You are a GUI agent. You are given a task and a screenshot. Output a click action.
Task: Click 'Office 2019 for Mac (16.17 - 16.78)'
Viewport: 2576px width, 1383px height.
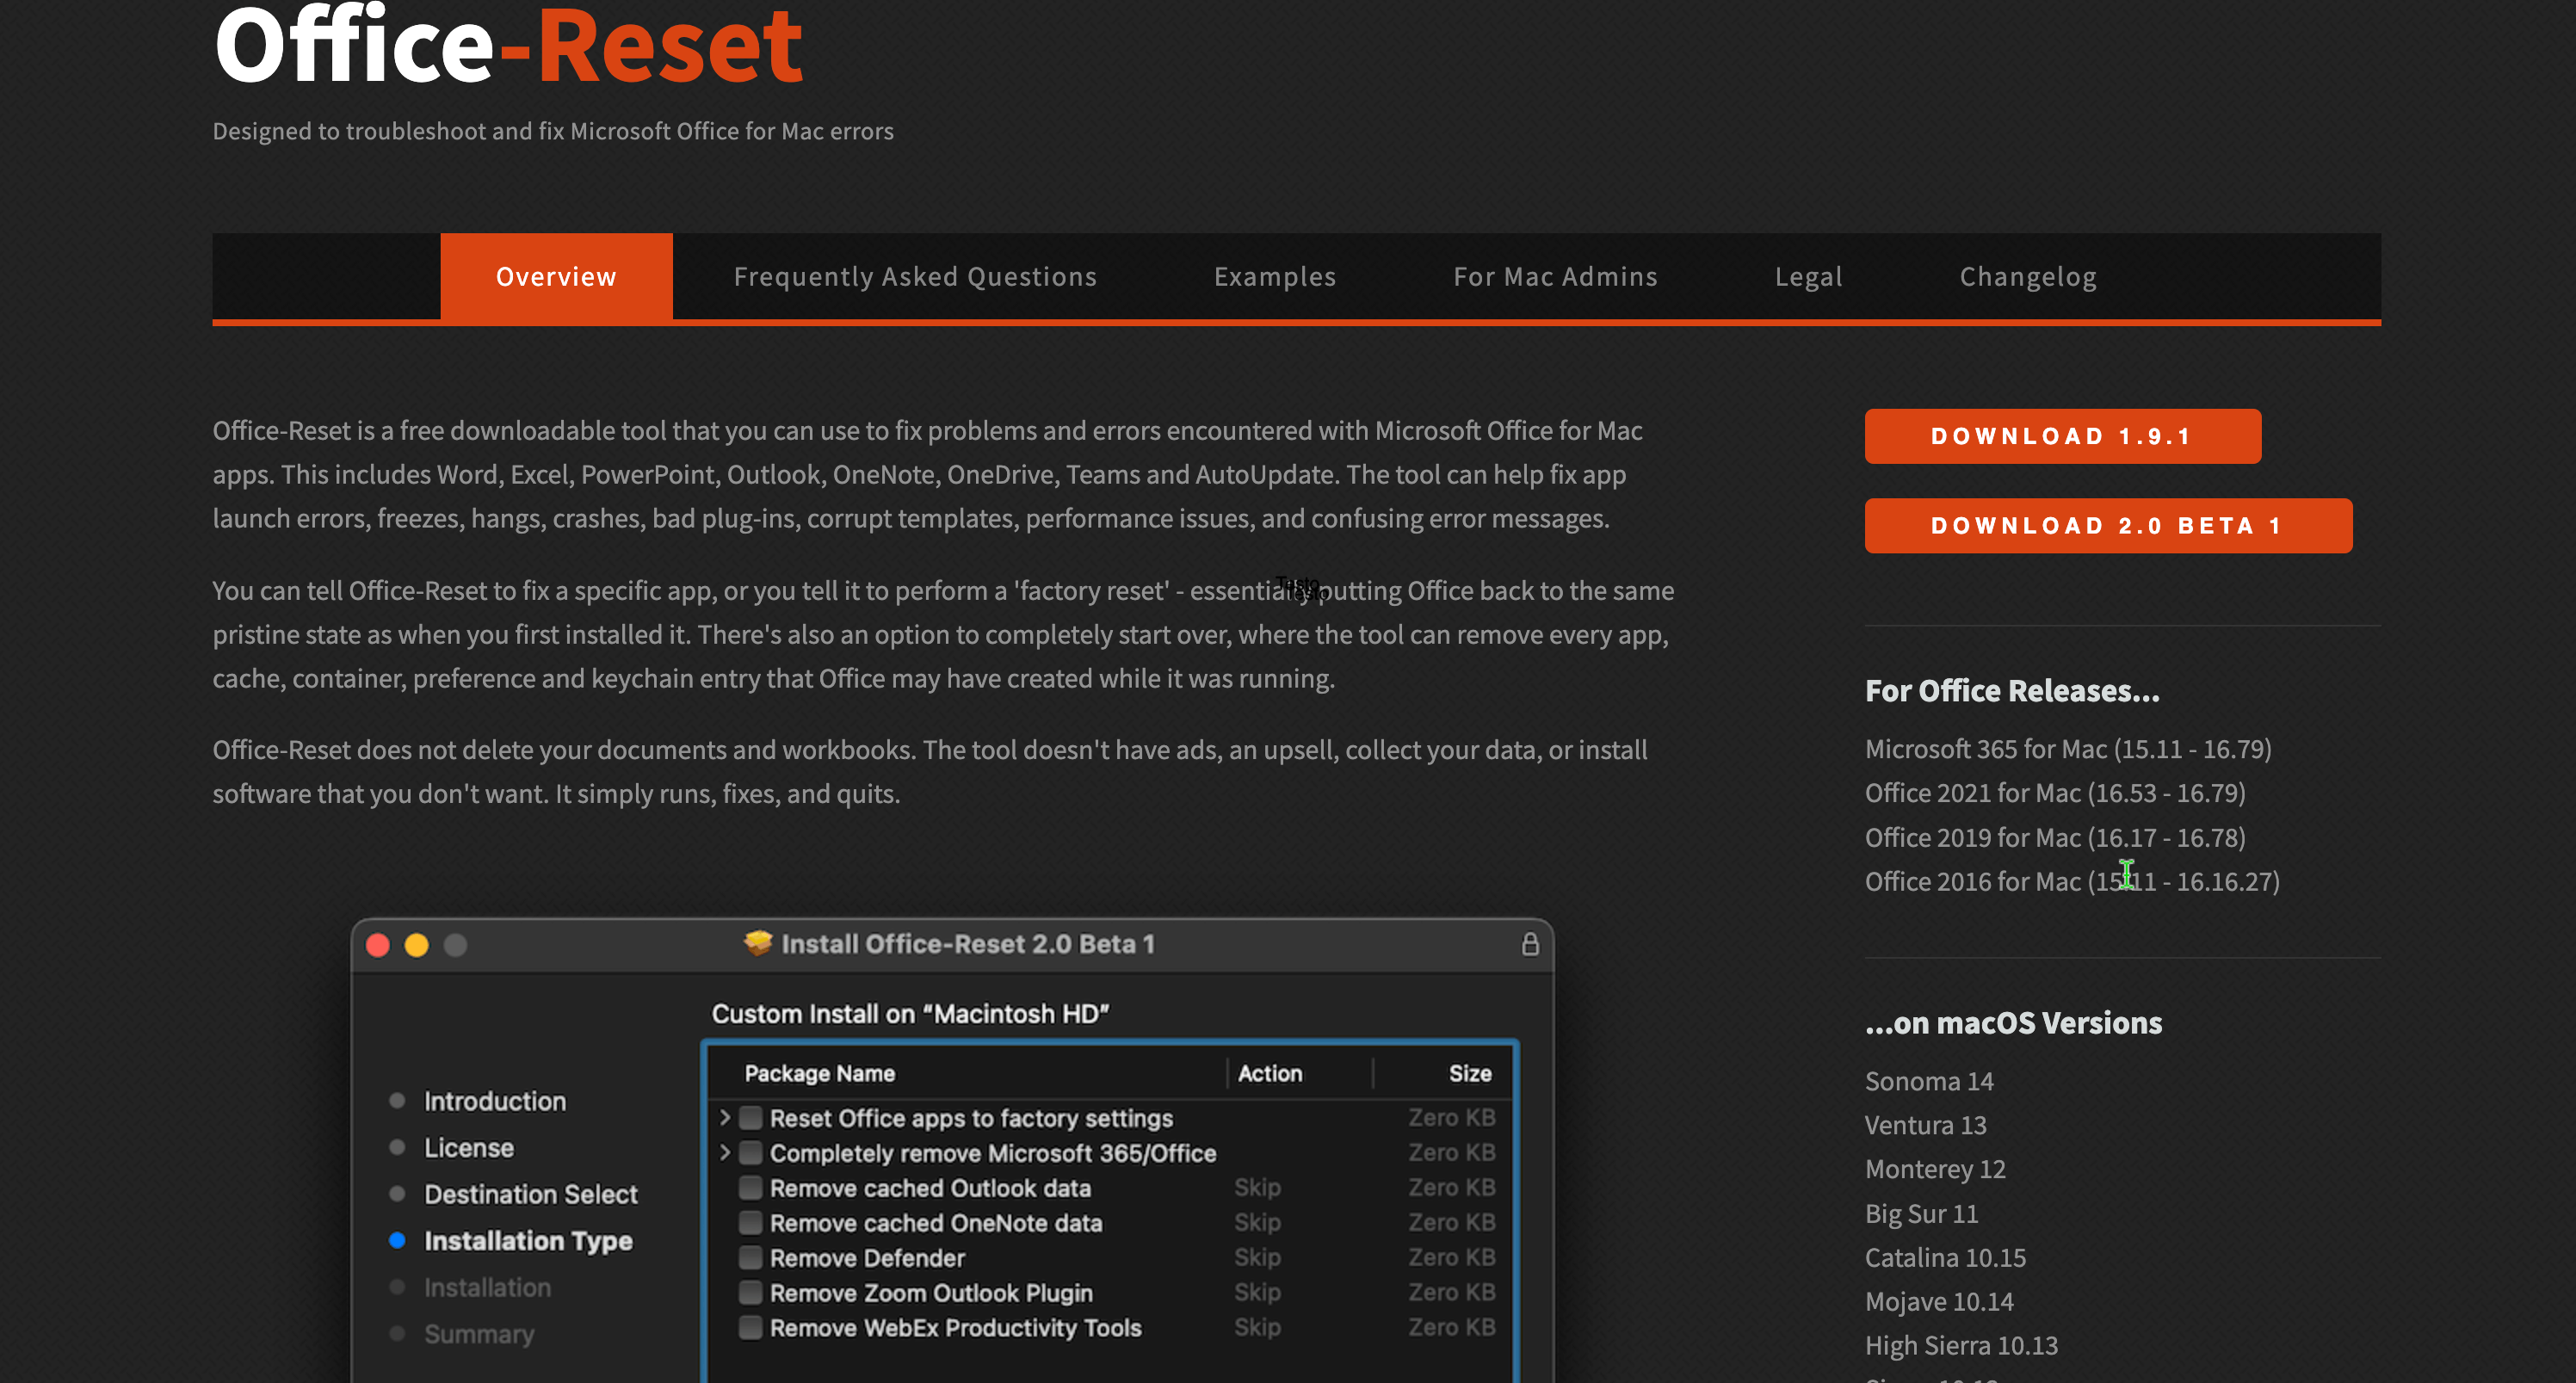point(2055,838)
